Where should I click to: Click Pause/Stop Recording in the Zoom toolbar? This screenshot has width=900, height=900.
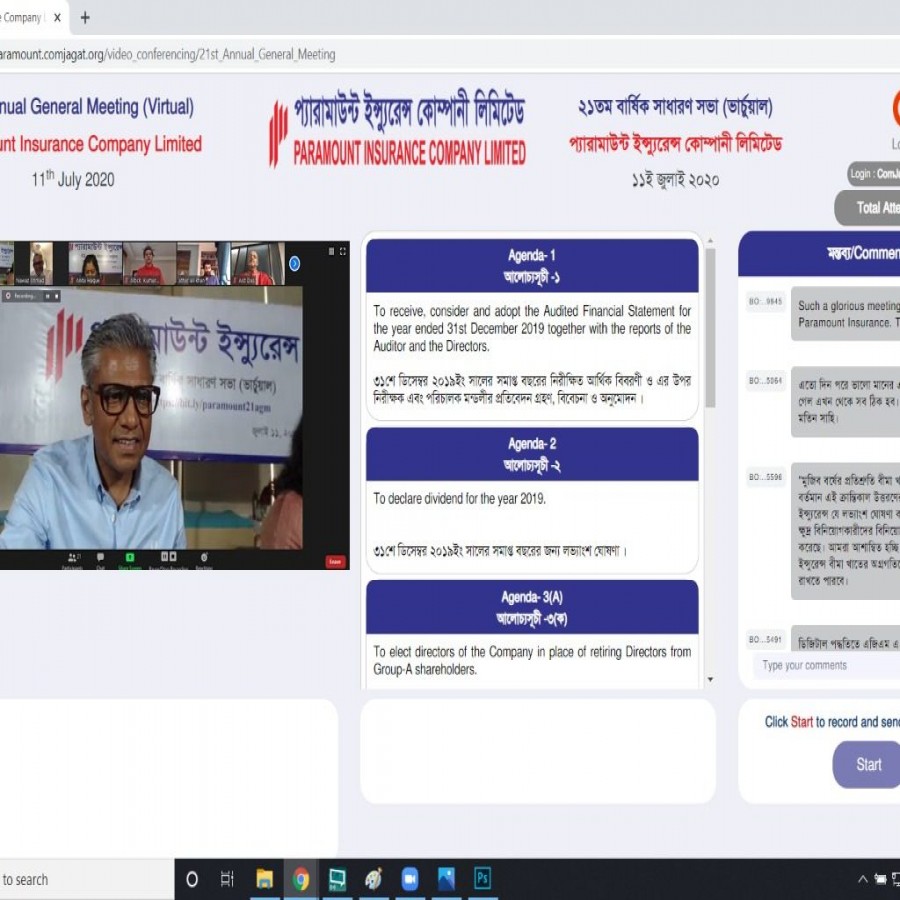(x=169, y=560)
